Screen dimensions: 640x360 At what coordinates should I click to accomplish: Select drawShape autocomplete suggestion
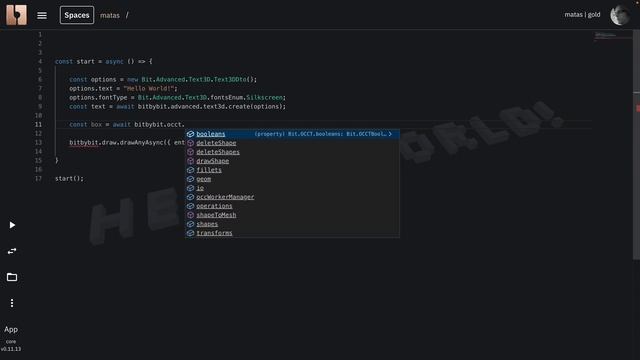293,161
